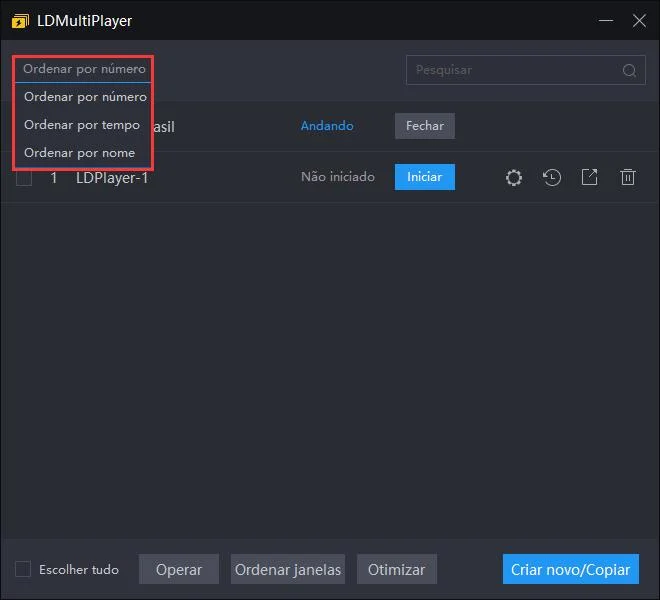660x600 pixels.
Task: Select Ordenar por número option in list
Action: tap(83, 97)
